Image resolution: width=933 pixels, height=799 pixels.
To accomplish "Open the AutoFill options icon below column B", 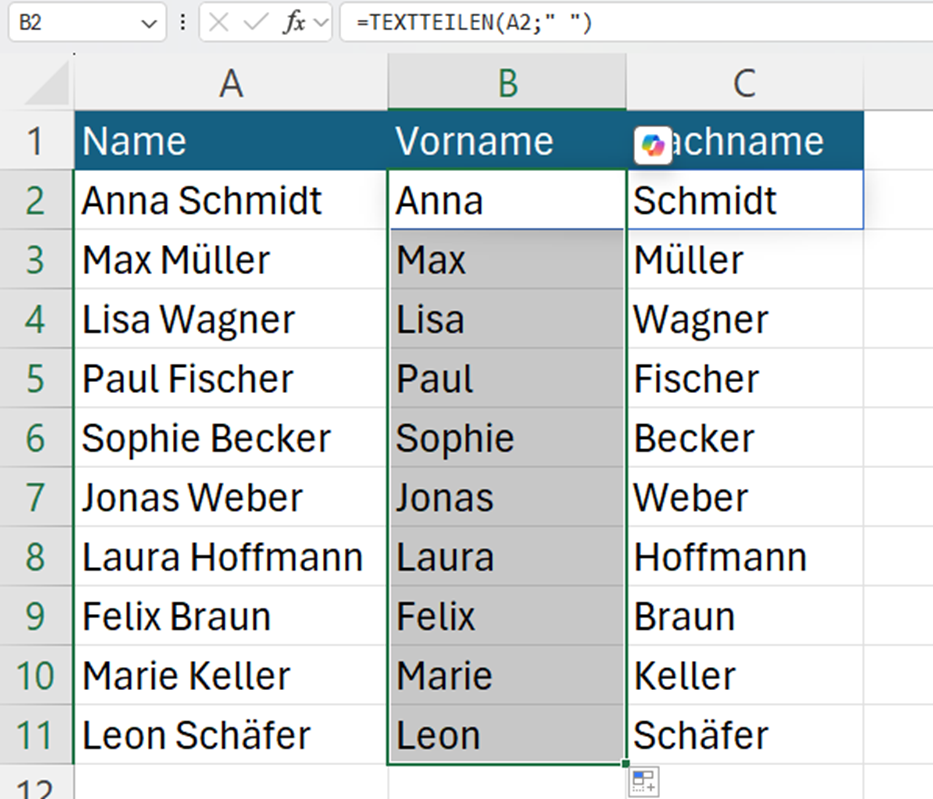I will coord(644,781).
